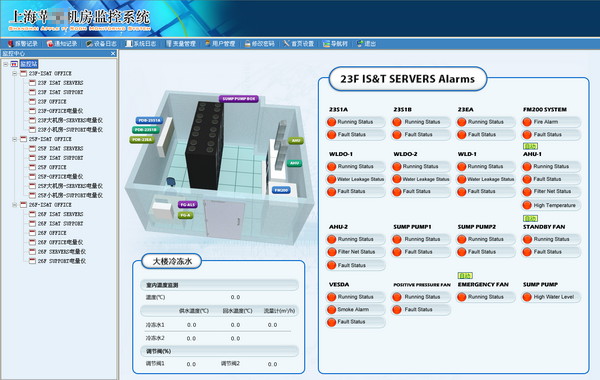The height and width of the screenshot is (380, 600).
Task: Collapse the 25F-IS&T OFFICE tree node
Action: (15, 139)
